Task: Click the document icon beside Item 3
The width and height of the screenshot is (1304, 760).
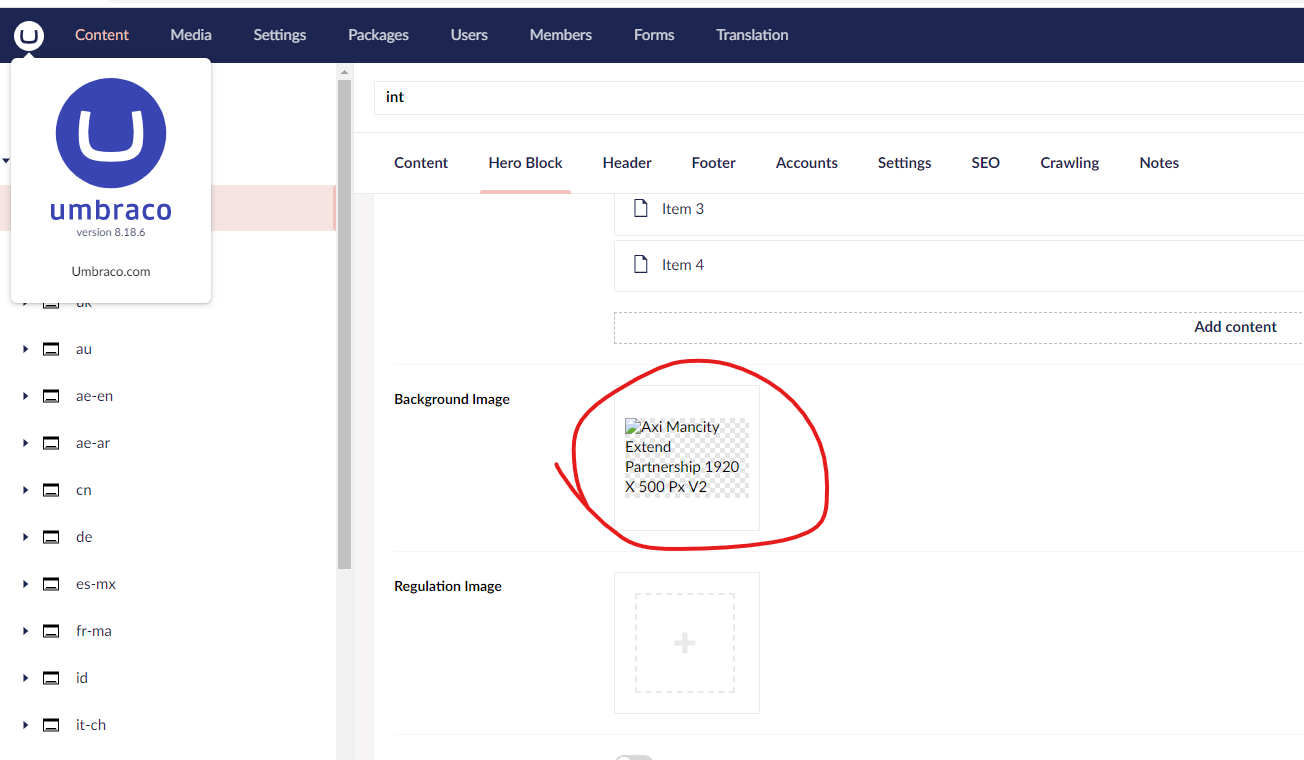Action: click(641, 208)
